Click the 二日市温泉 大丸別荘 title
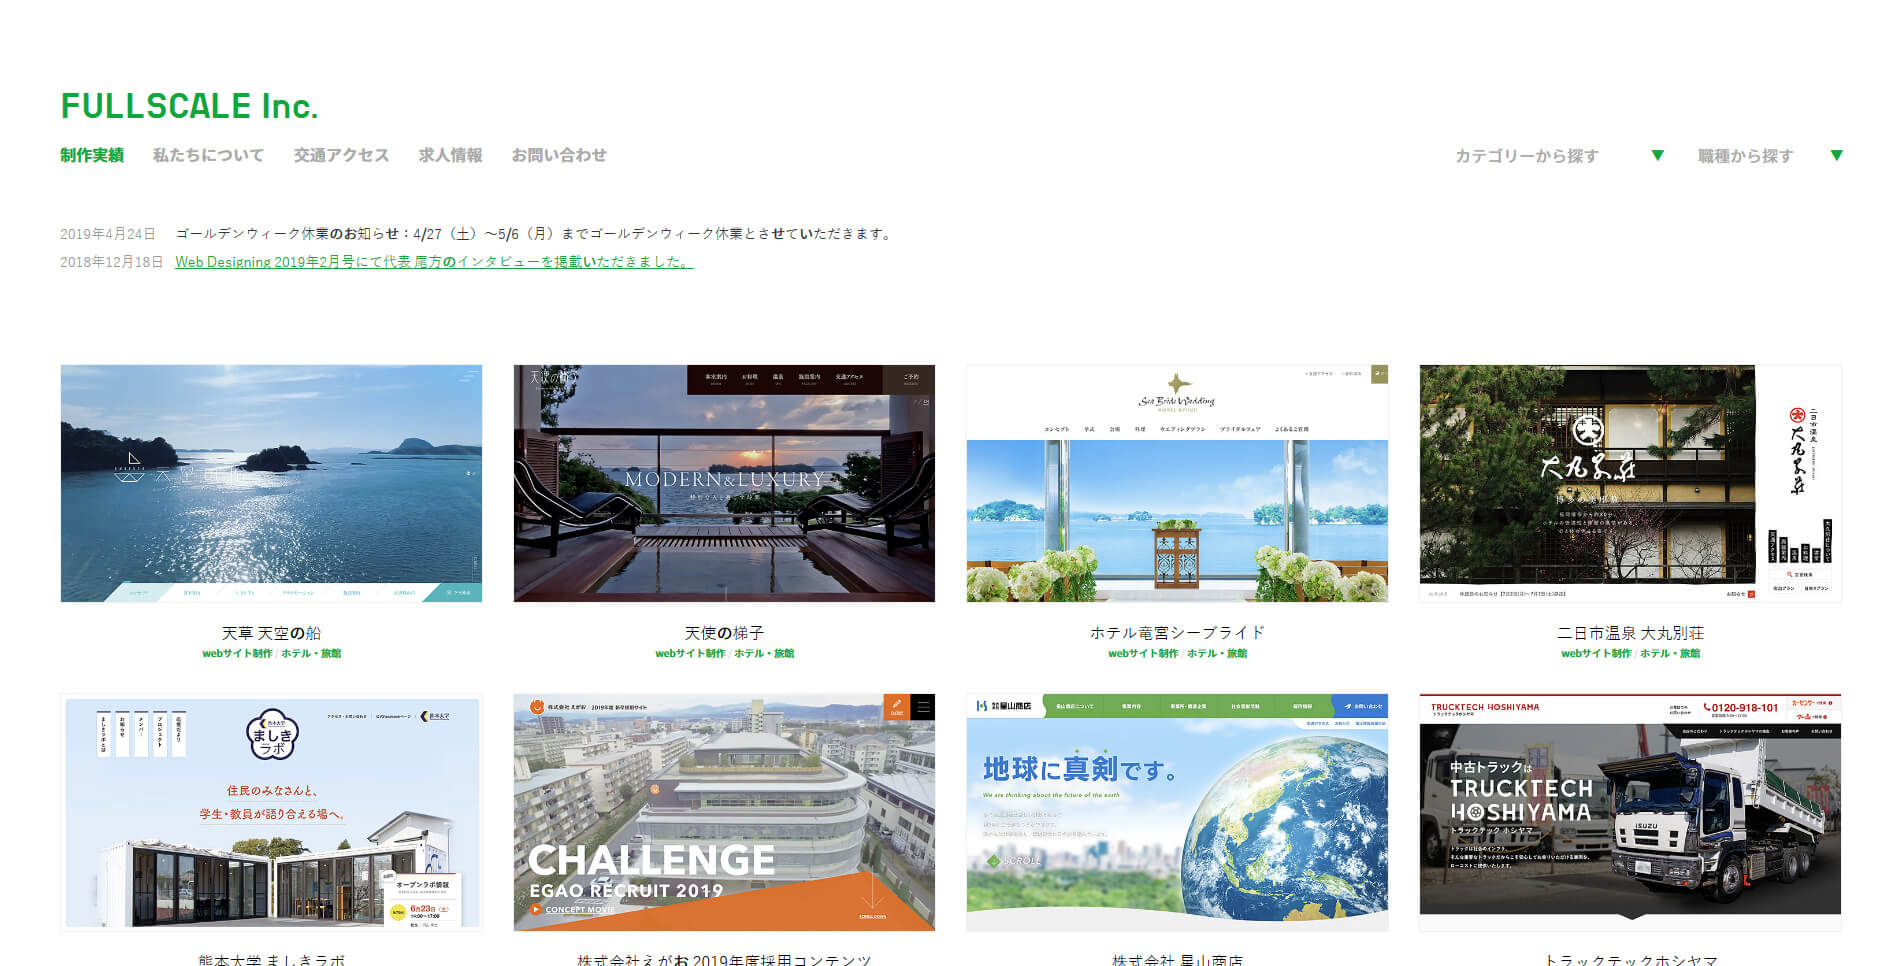The height and width of the screenshot is (966, 1903). [1630, 633]
